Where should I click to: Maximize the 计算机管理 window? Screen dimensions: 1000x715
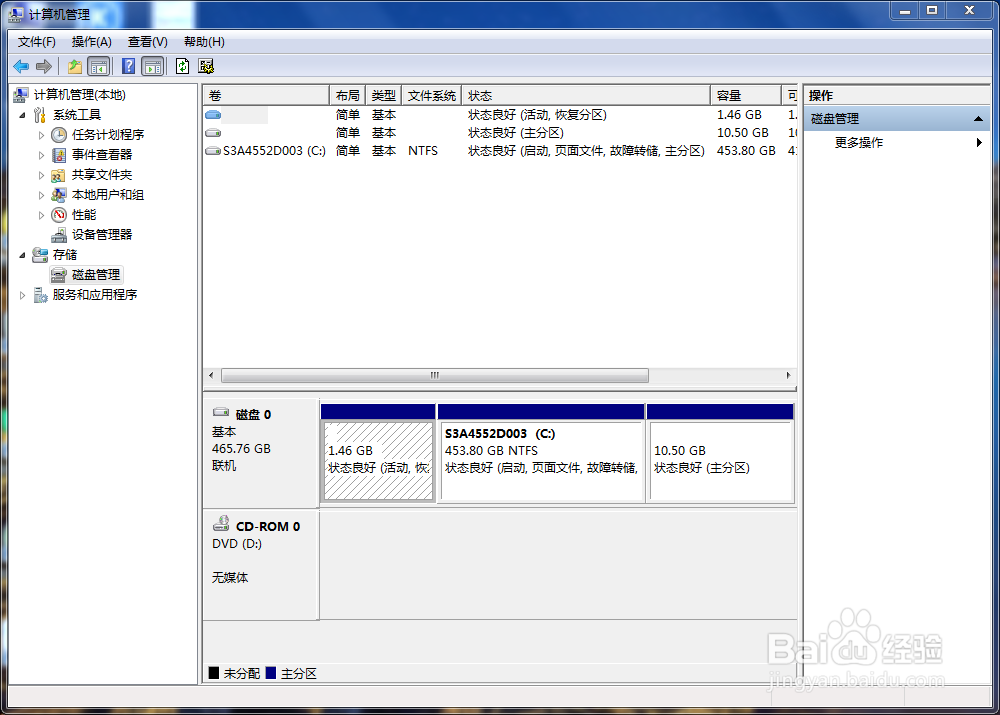click(932, 10)
